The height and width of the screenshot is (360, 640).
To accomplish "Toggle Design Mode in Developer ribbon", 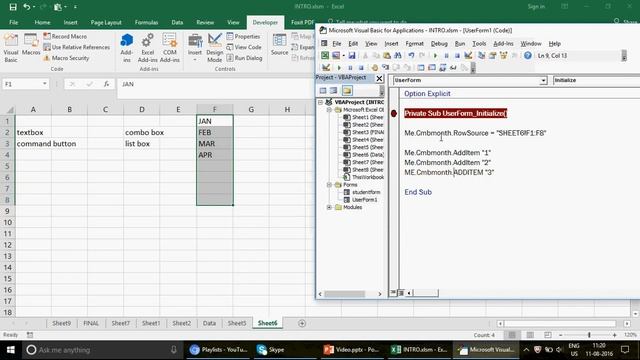I will coord(215,48).
